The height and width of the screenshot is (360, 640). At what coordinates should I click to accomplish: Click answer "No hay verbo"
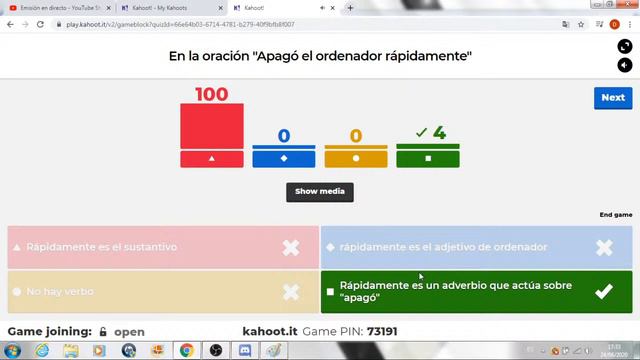pos(163,292)
